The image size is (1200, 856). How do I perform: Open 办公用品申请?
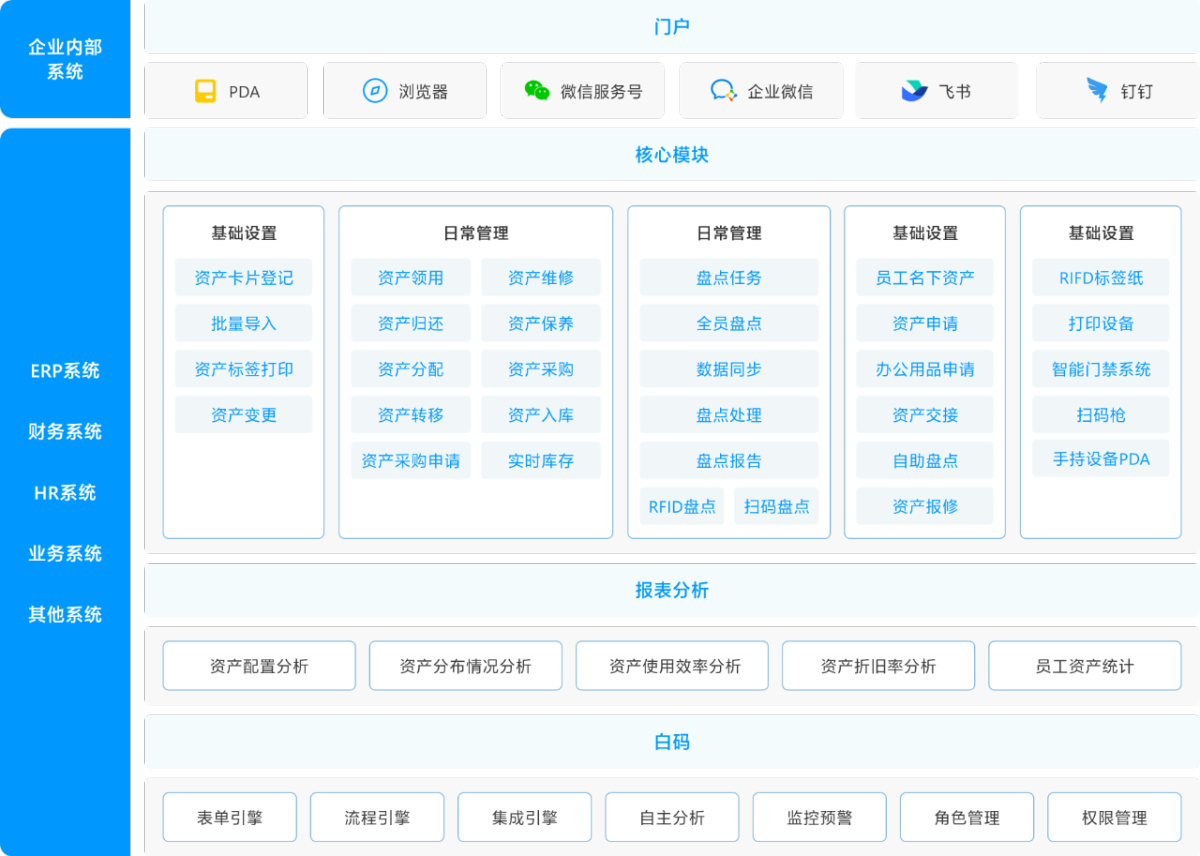[925, 369]
